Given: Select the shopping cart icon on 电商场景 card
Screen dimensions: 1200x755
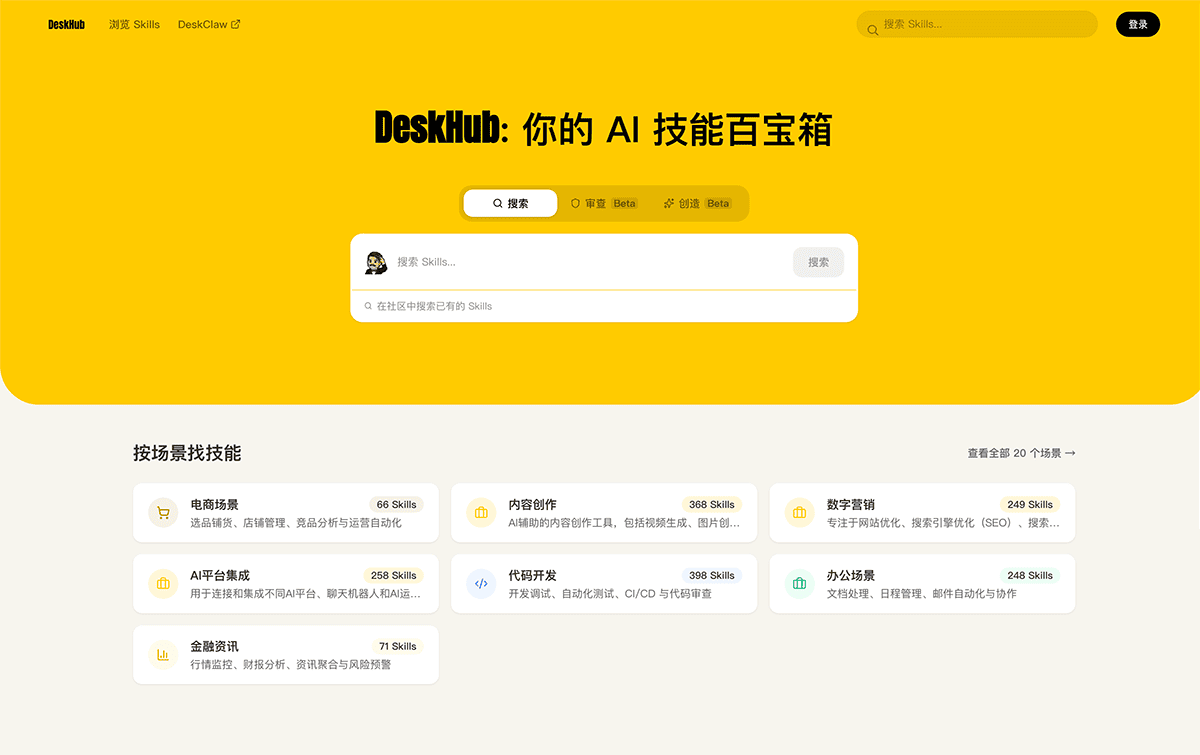Looking at the screenshot, I should (163, 512).
